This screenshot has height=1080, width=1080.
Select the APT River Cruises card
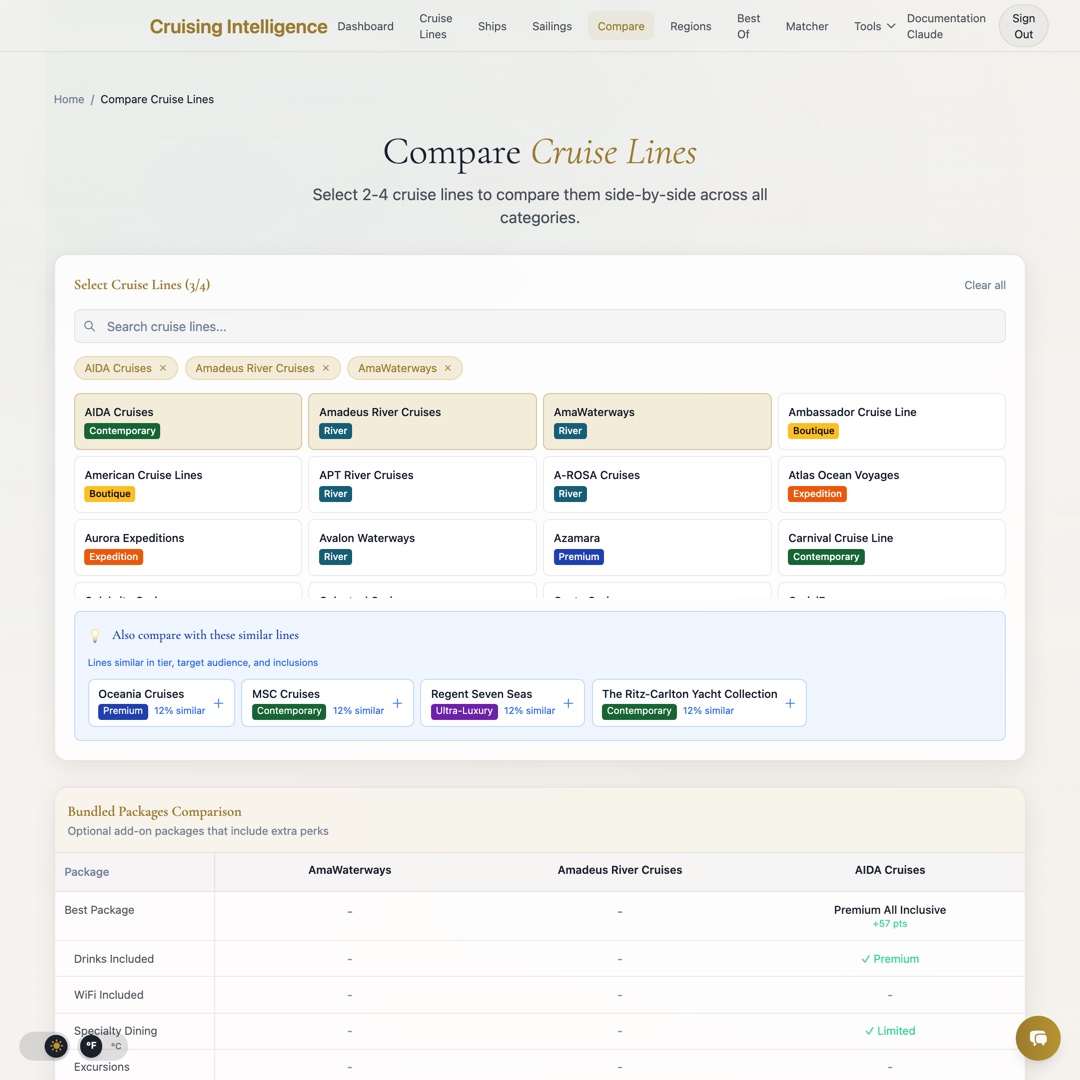pos(422,484)
